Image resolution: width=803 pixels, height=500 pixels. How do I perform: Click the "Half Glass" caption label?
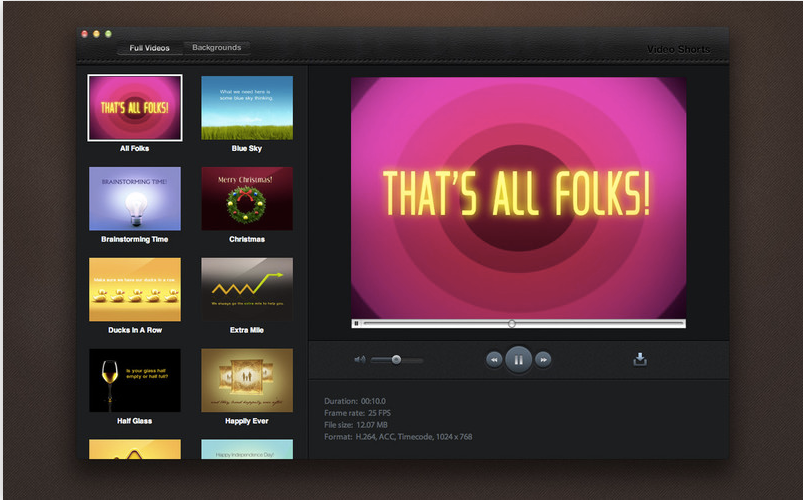click(x=135, y=421)
